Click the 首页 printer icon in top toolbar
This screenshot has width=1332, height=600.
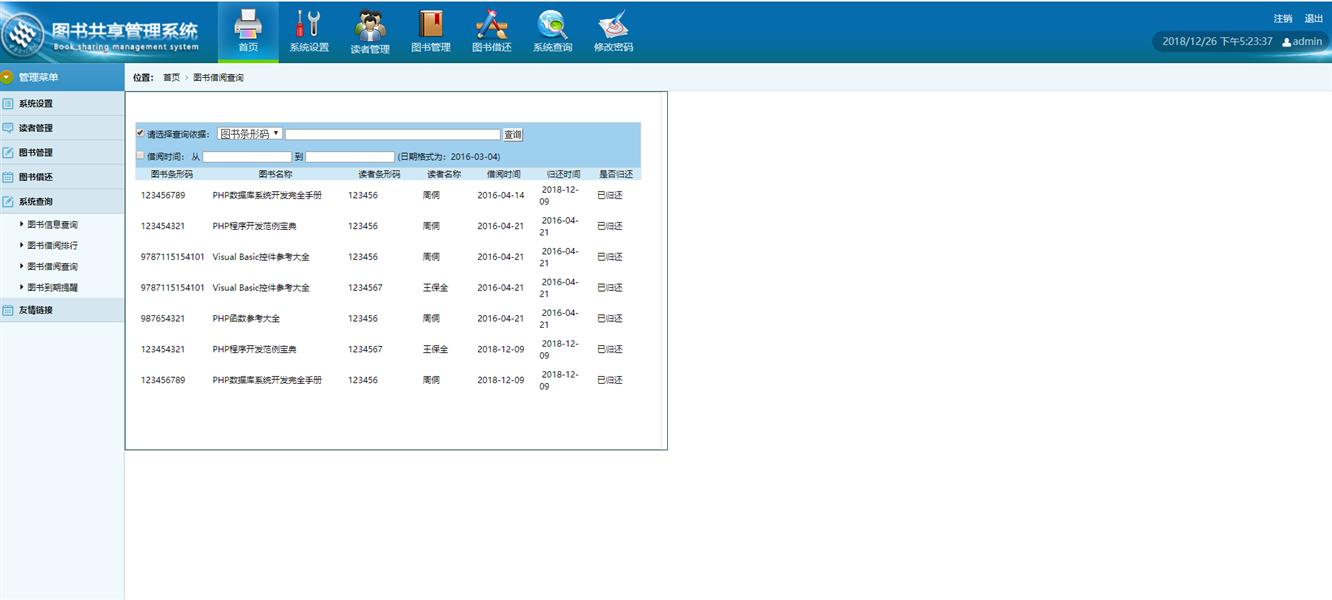(248, 24)
